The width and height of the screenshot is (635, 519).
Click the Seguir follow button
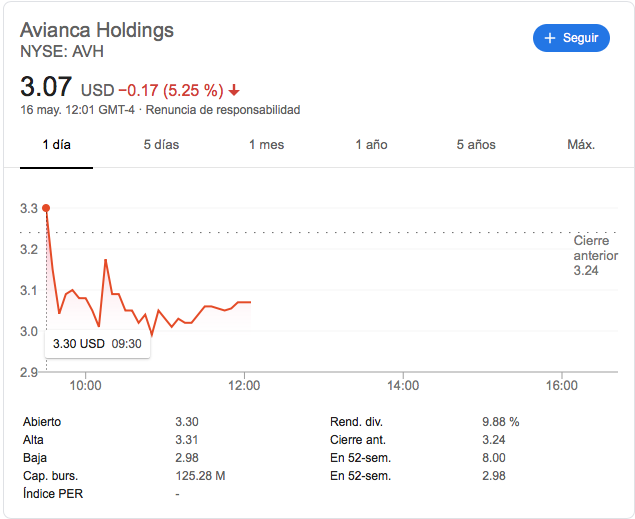click(x=571, y=38)
